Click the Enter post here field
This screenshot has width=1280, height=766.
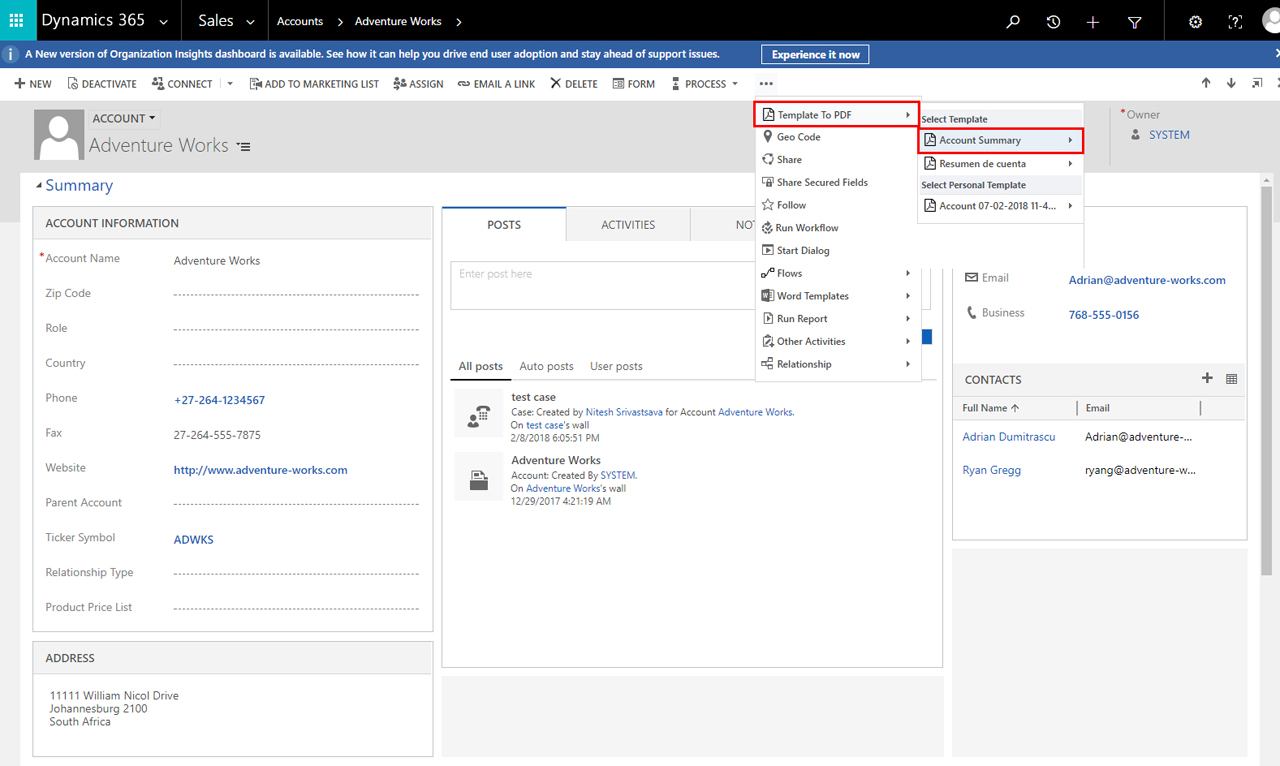pyautogui.click(x=600, y=285)
